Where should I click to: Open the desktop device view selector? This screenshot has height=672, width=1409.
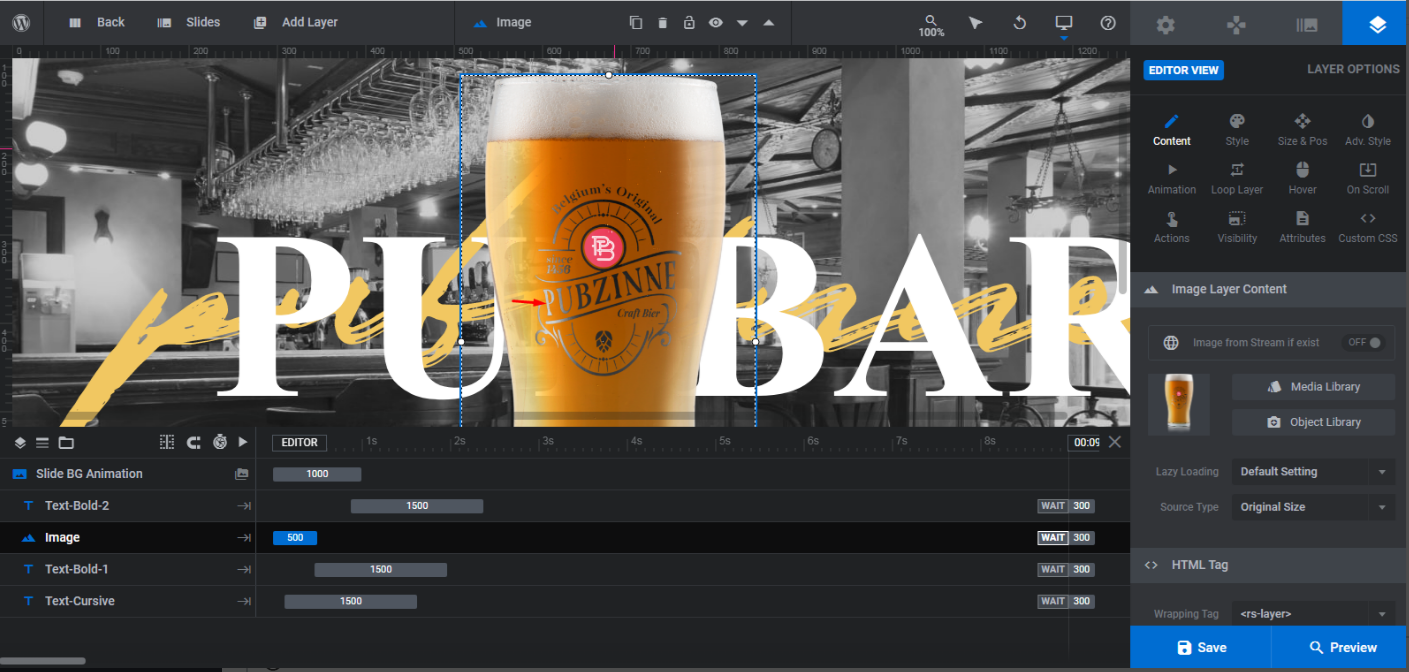pos(1063,22)
